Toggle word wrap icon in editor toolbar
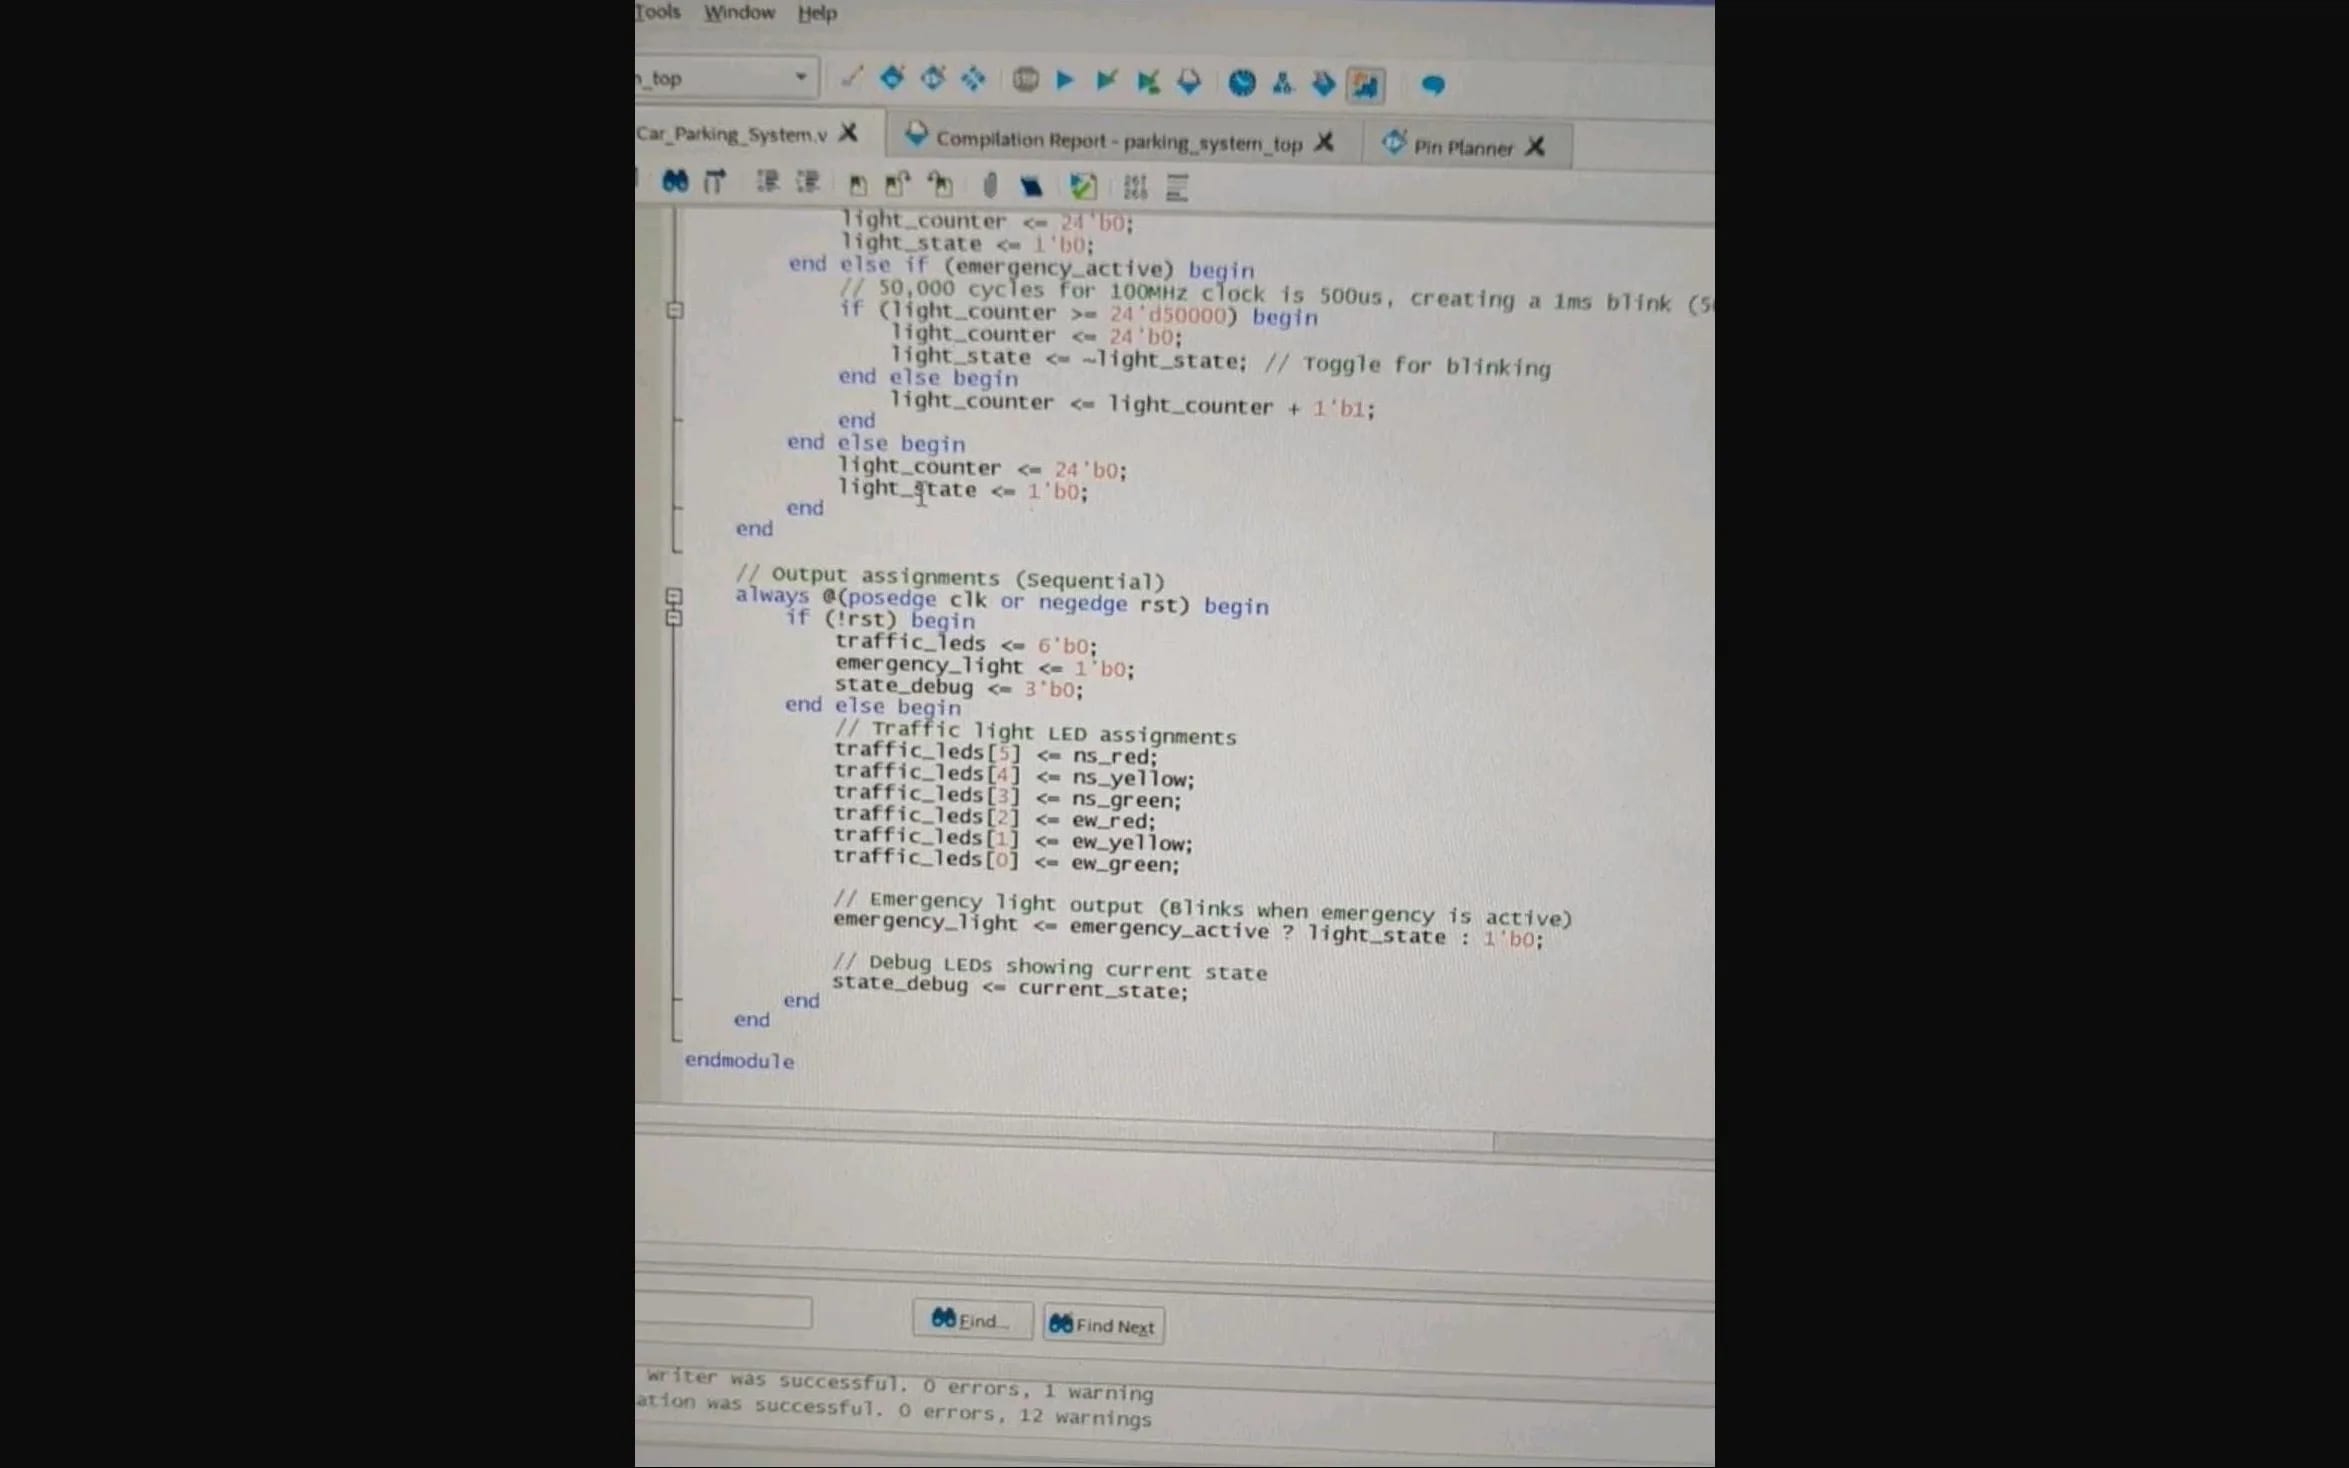The image size is (2349, 1468). (x=1177, y=187)
